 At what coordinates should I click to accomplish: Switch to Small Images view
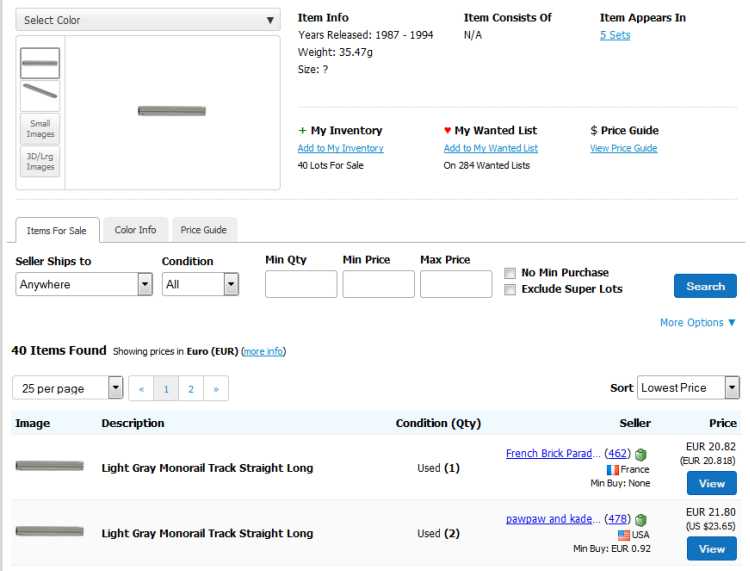[40, 128]
